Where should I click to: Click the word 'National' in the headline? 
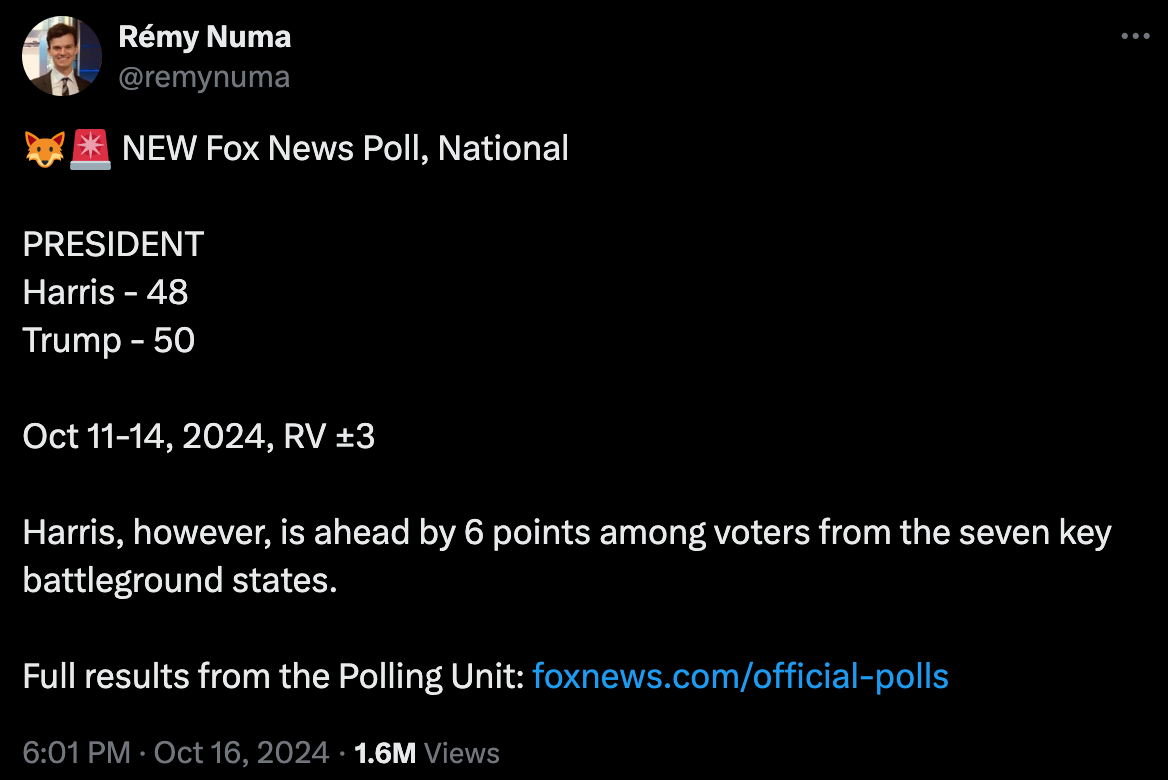[x=504, y=148]
